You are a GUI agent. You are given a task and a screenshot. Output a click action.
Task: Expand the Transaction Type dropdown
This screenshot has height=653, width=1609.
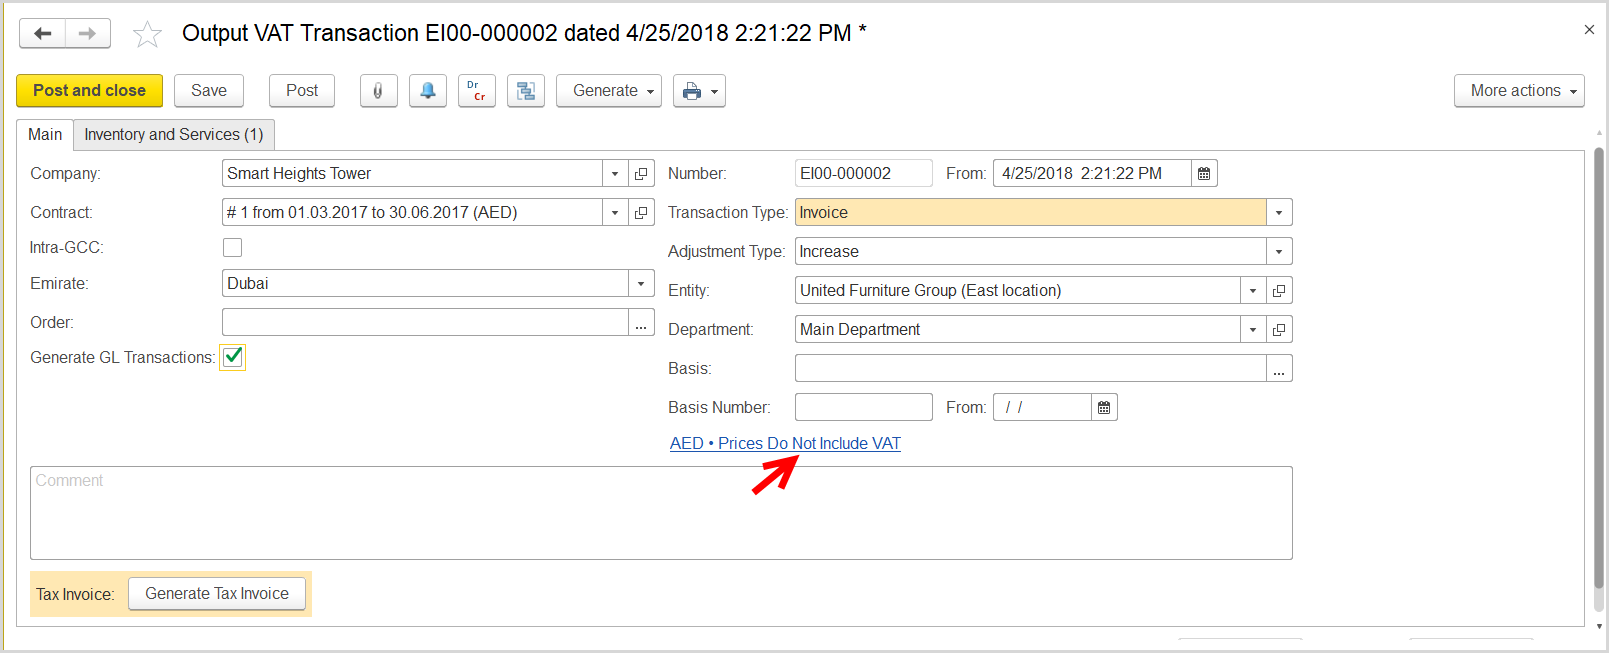(x=1279, y=213)
